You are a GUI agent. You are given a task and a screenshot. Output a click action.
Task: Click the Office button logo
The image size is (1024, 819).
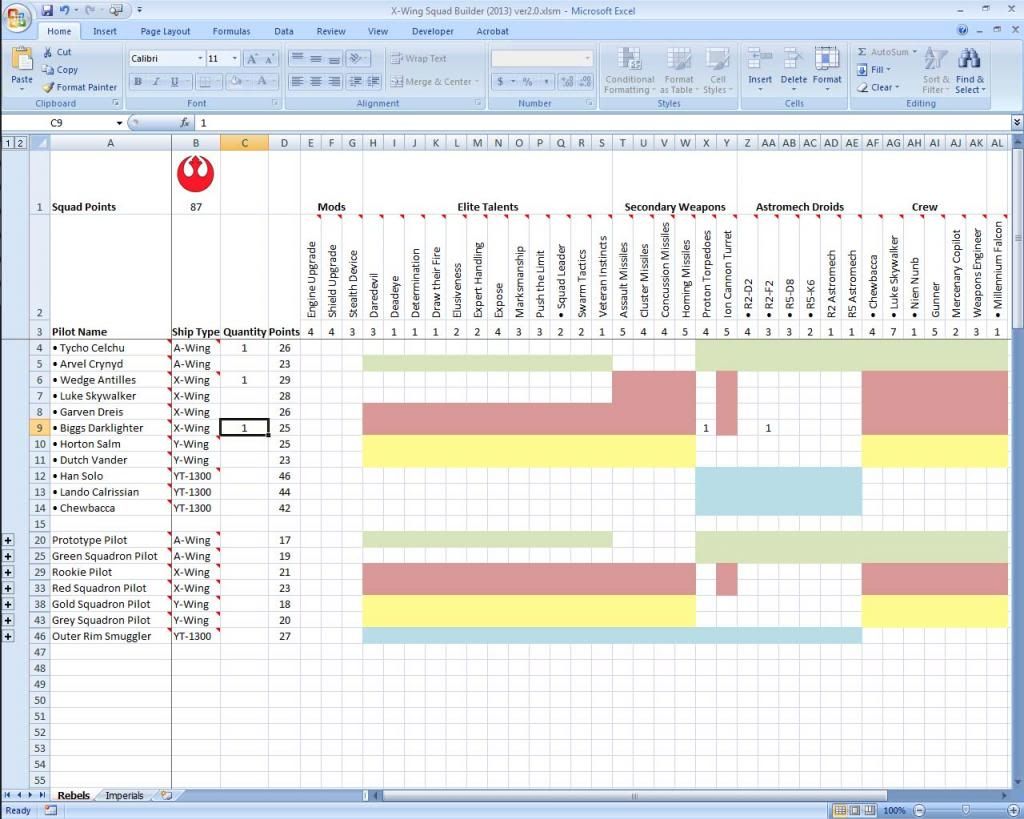tap(17, 17)
